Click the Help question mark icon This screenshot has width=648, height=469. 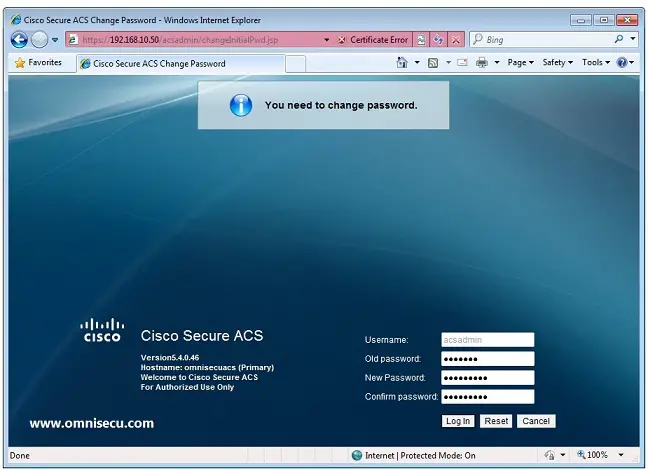point(622,62)
